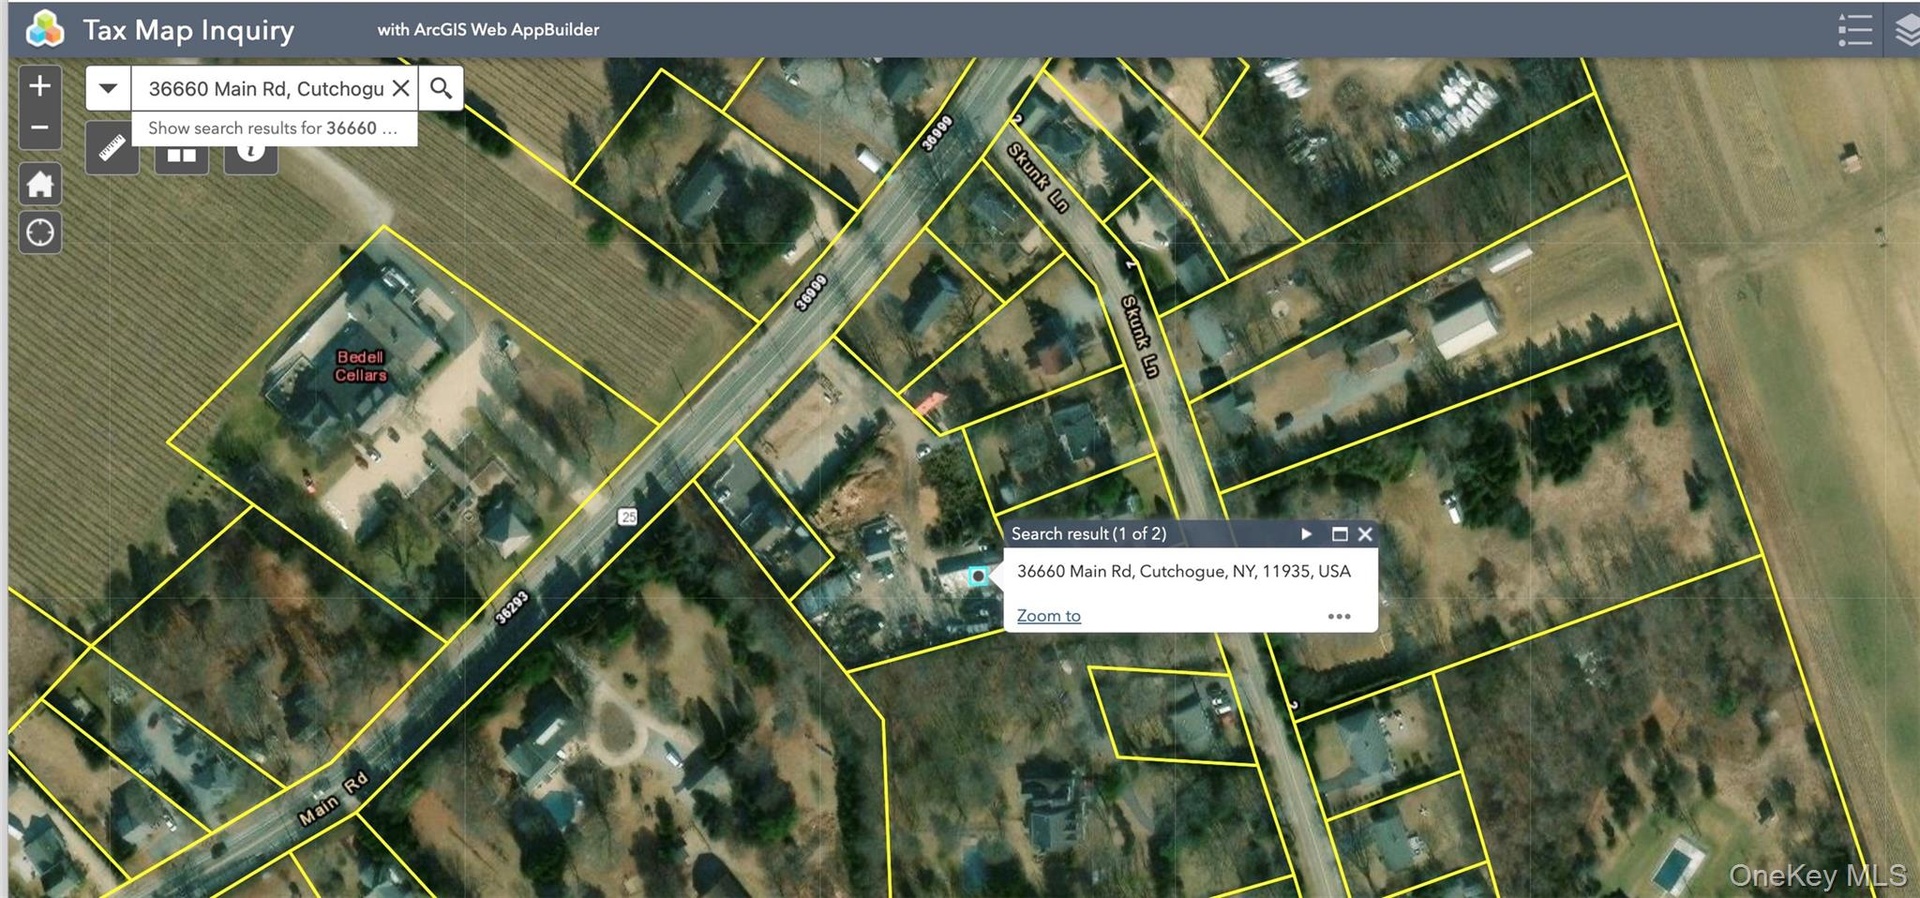Choose 'Show search results for 36660' suggestion
The image size is (1920, 898).
click(x=274, y=128)
